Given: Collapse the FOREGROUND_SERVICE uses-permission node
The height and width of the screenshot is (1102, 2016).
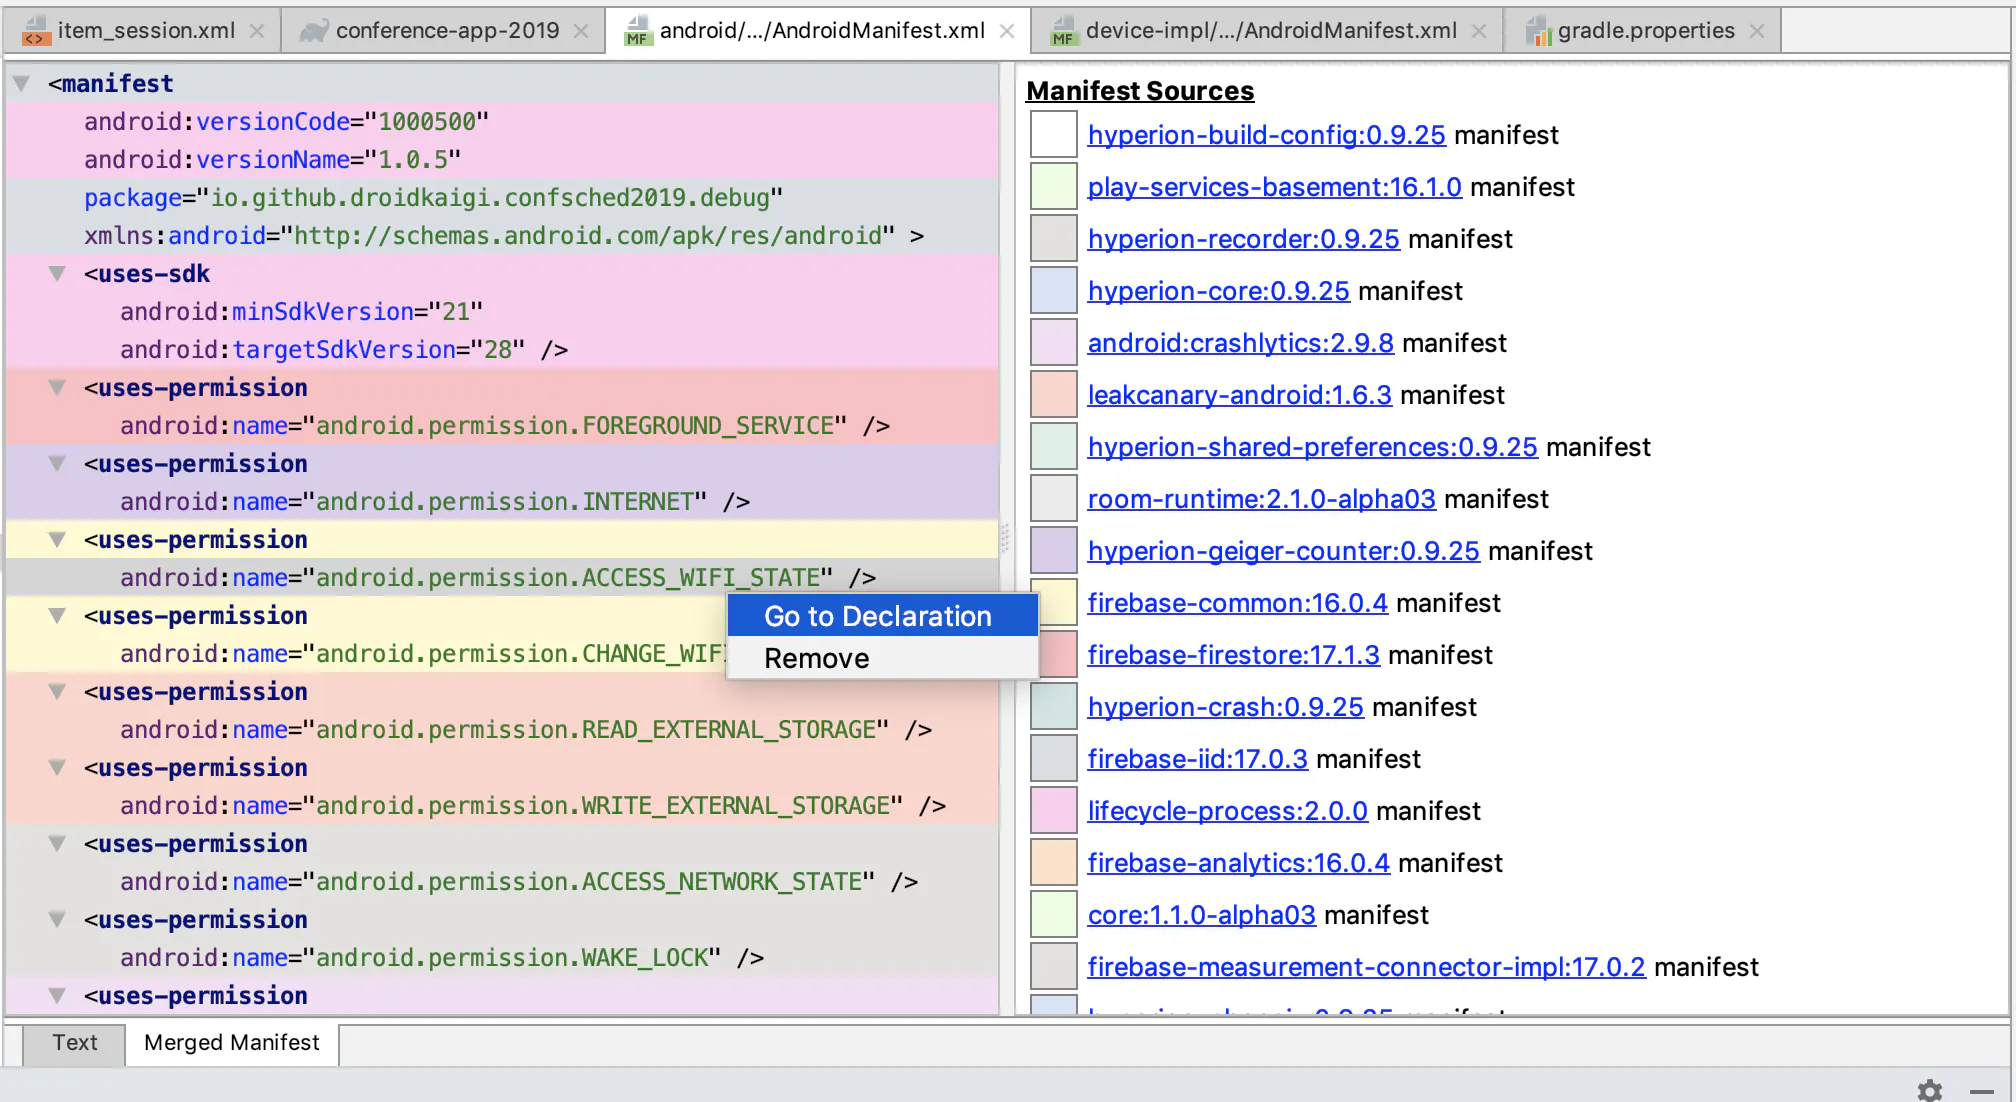Looking at the screenshot, I should tap(58, 388).
